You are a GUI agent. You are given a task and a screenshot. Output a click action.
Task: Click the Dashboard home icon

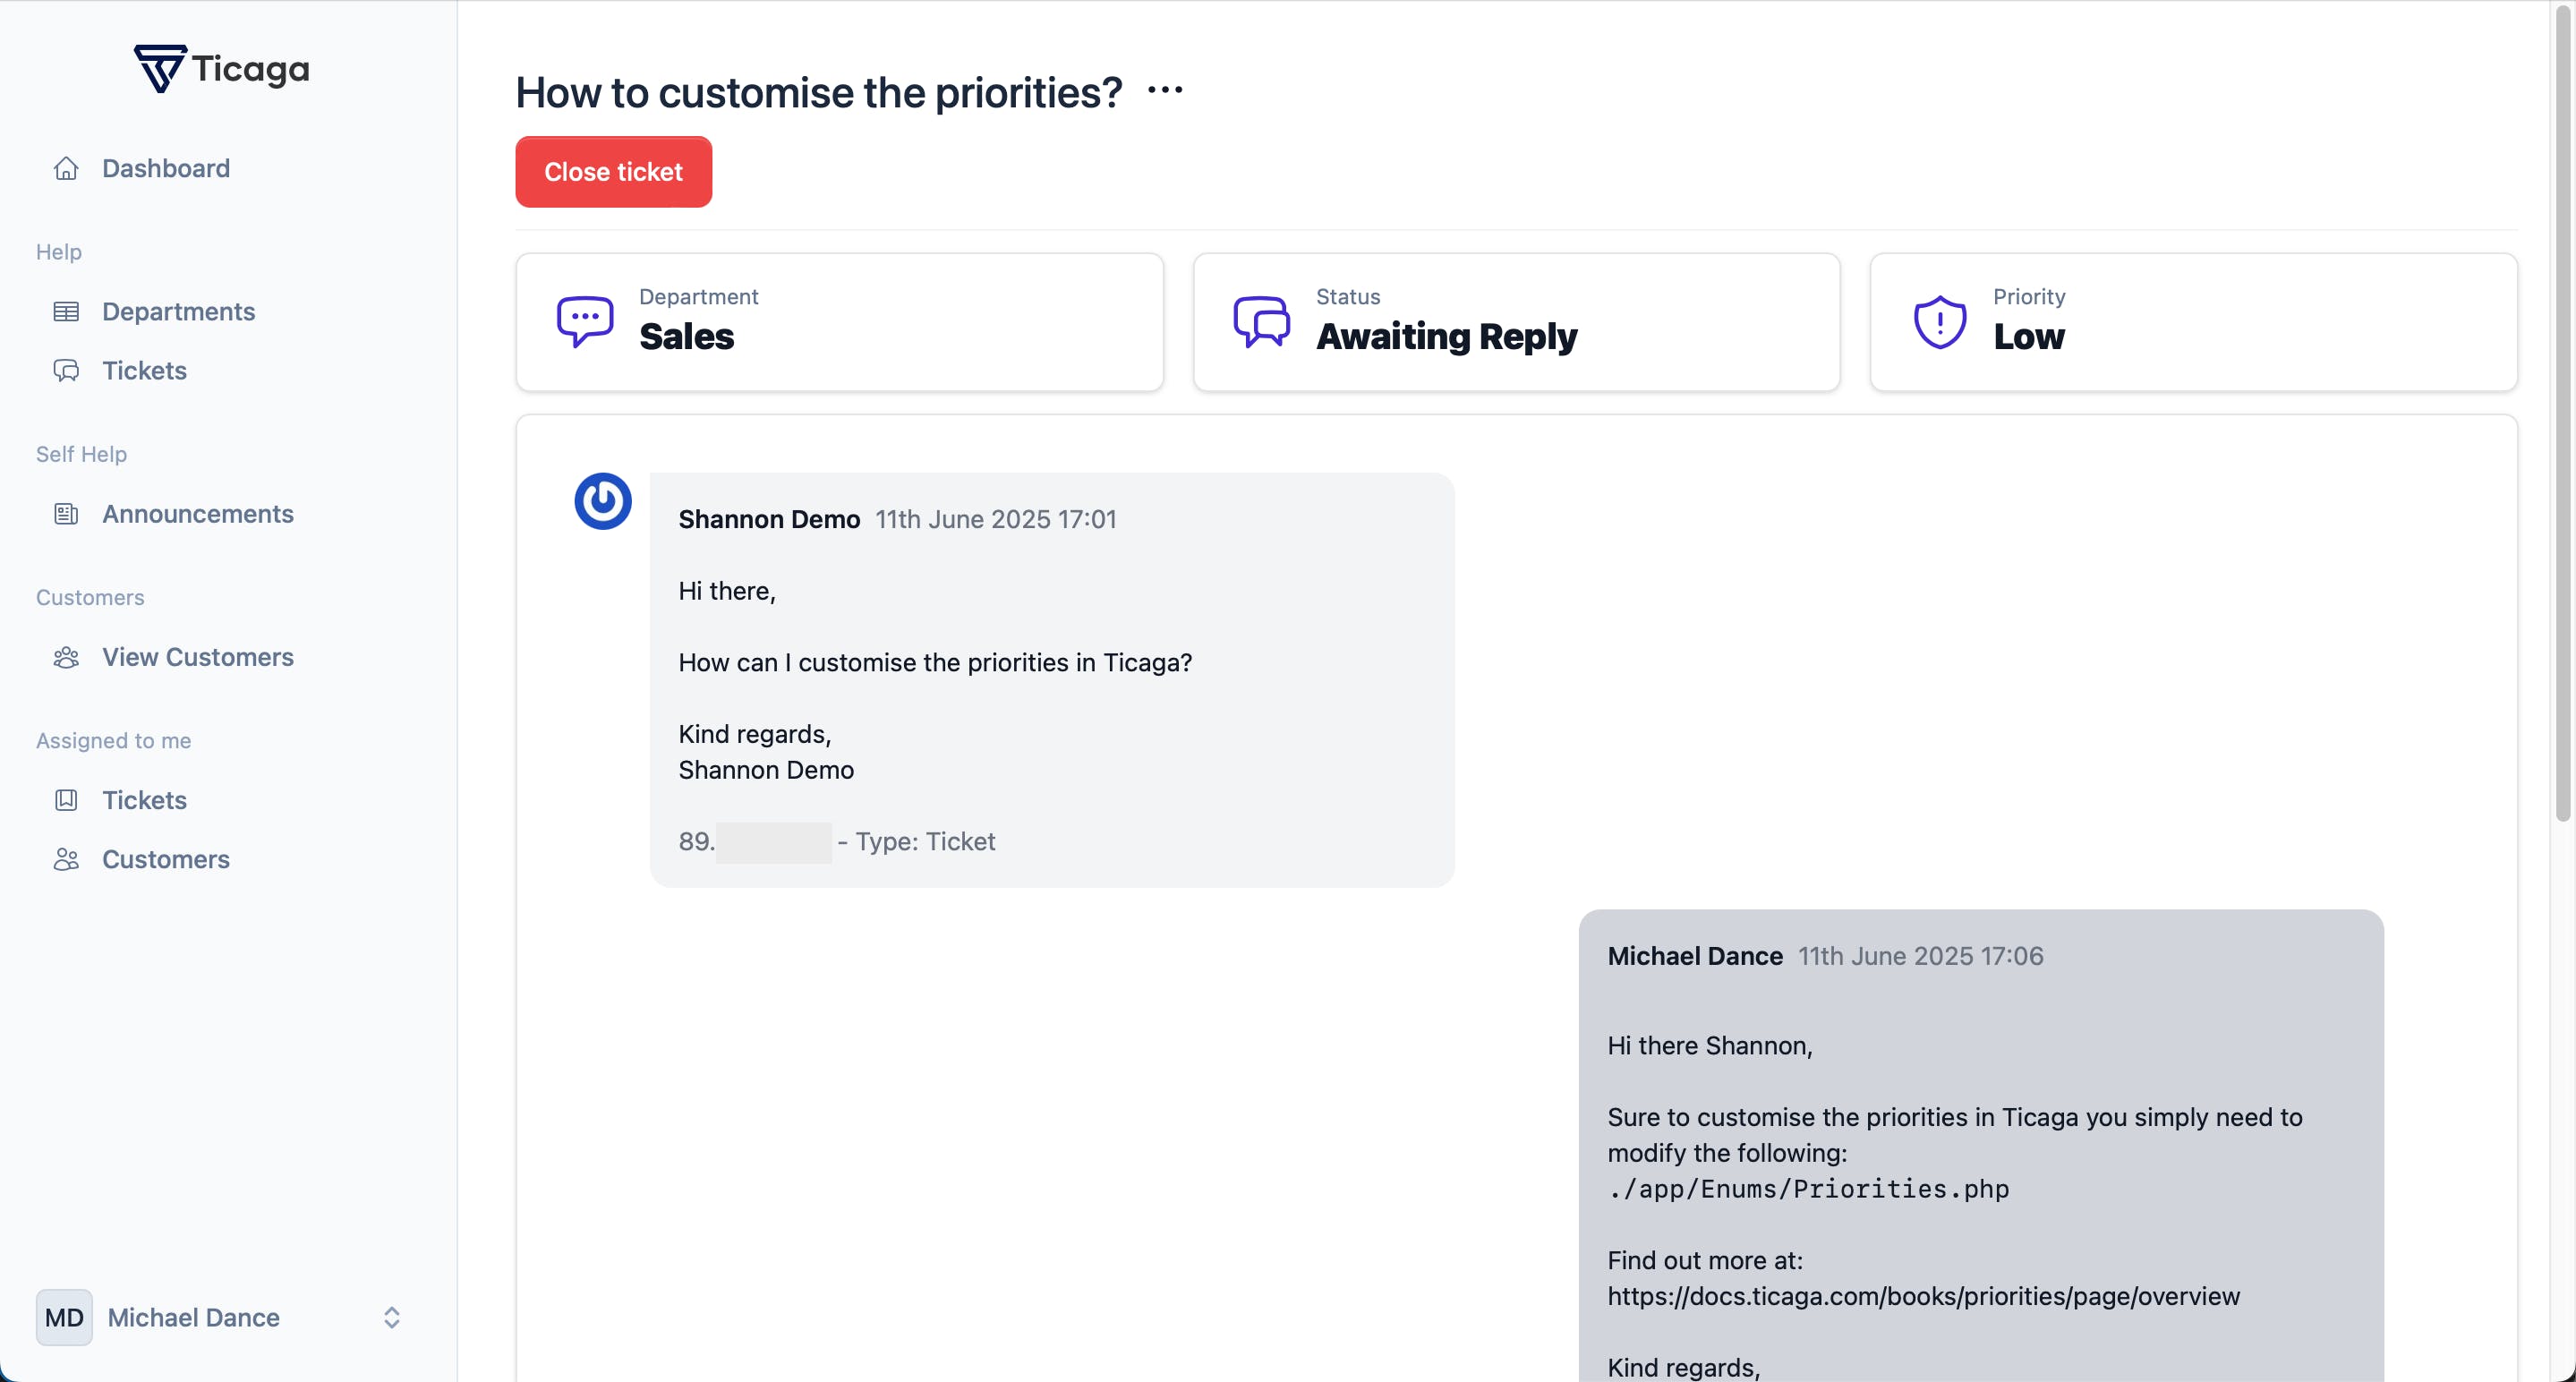click(x=66, y=168)
